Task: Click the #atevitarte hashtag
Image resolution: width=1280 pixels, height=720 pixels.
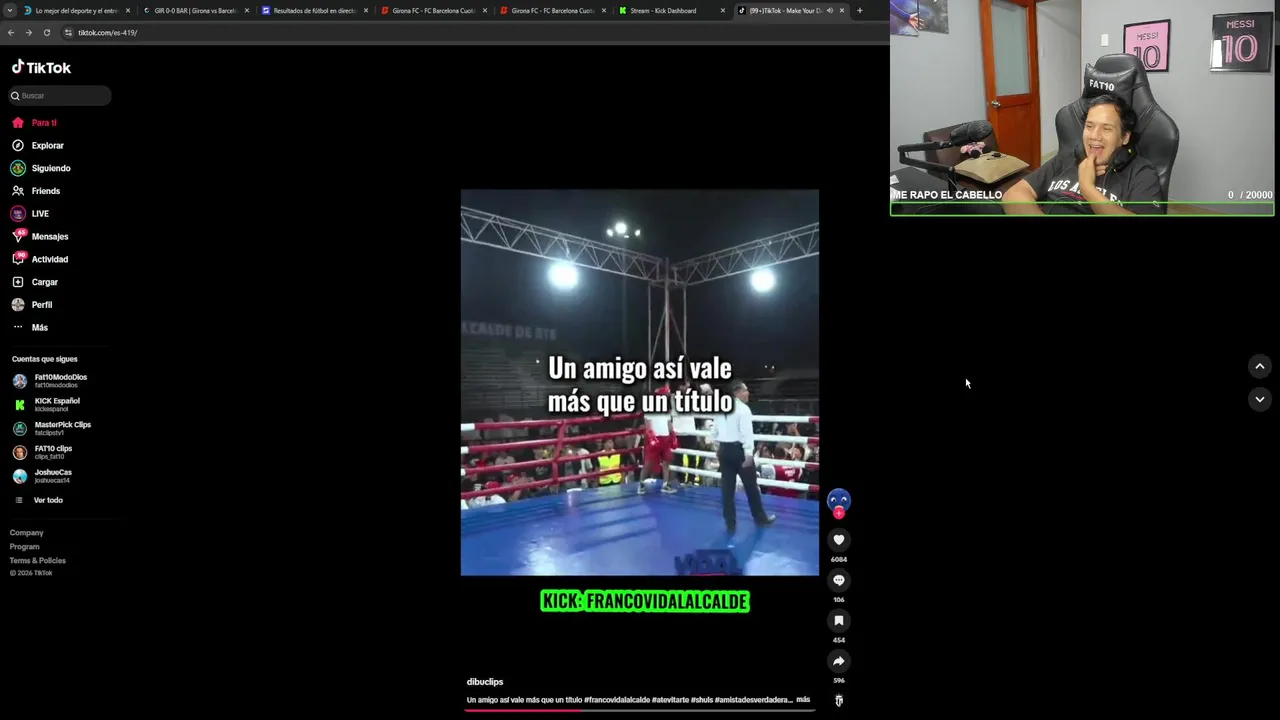Action: click(x=670, y=700)
